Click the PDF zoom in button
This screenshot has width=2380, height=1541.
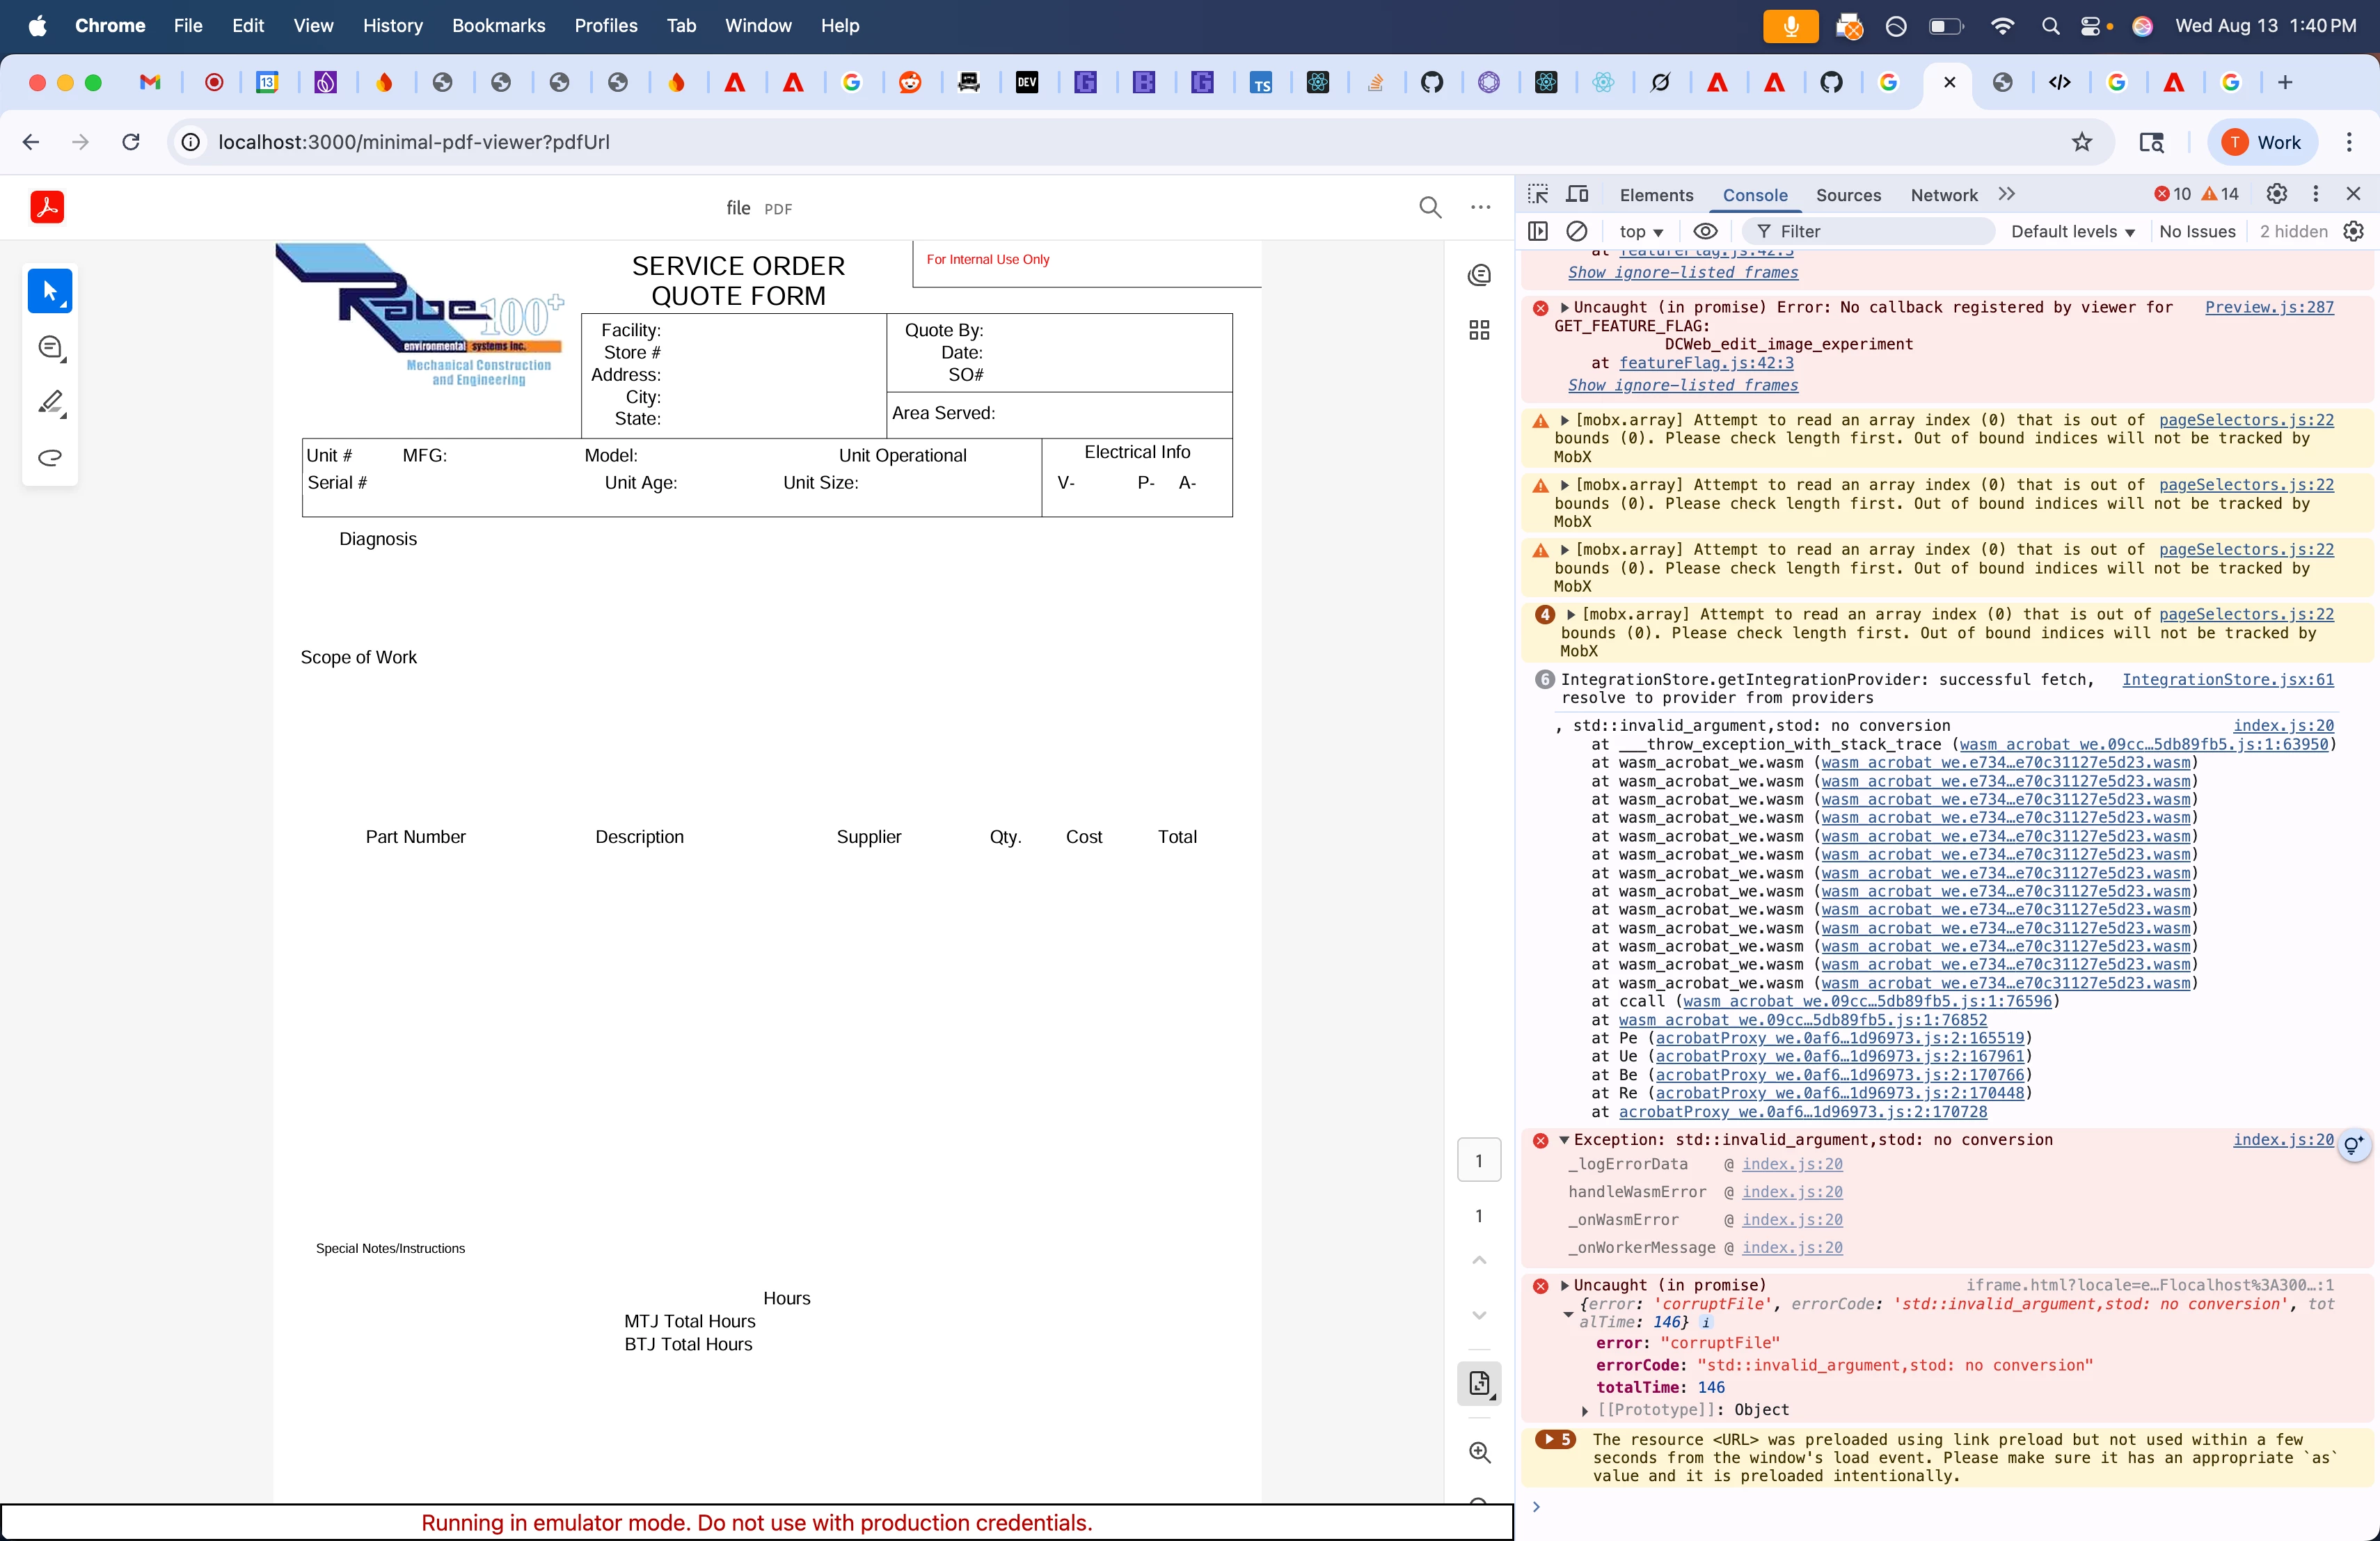[1479, 1452]
